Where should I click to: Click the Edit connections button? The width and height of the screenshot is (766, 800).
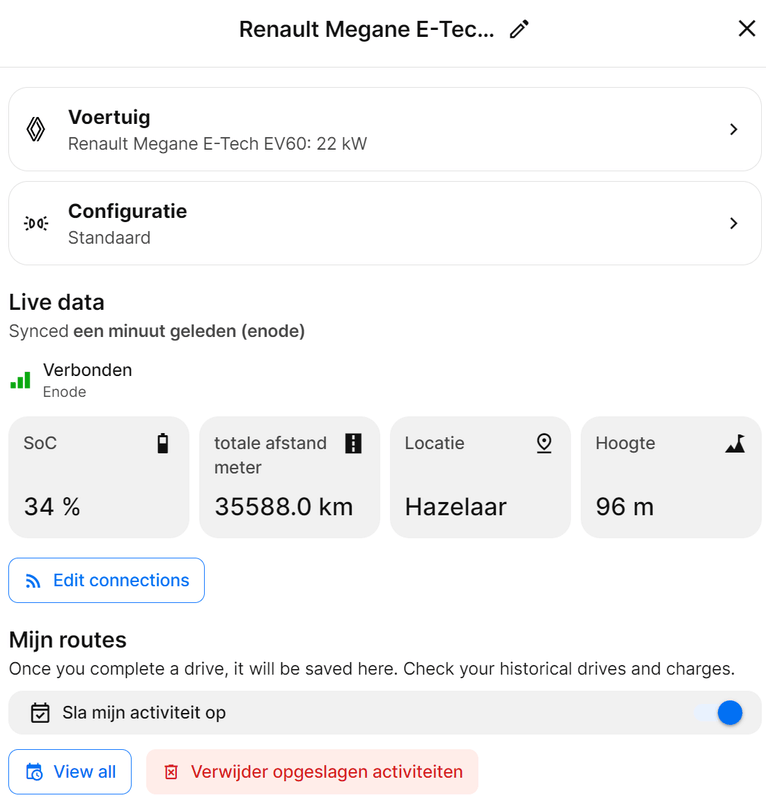point(106,580)
